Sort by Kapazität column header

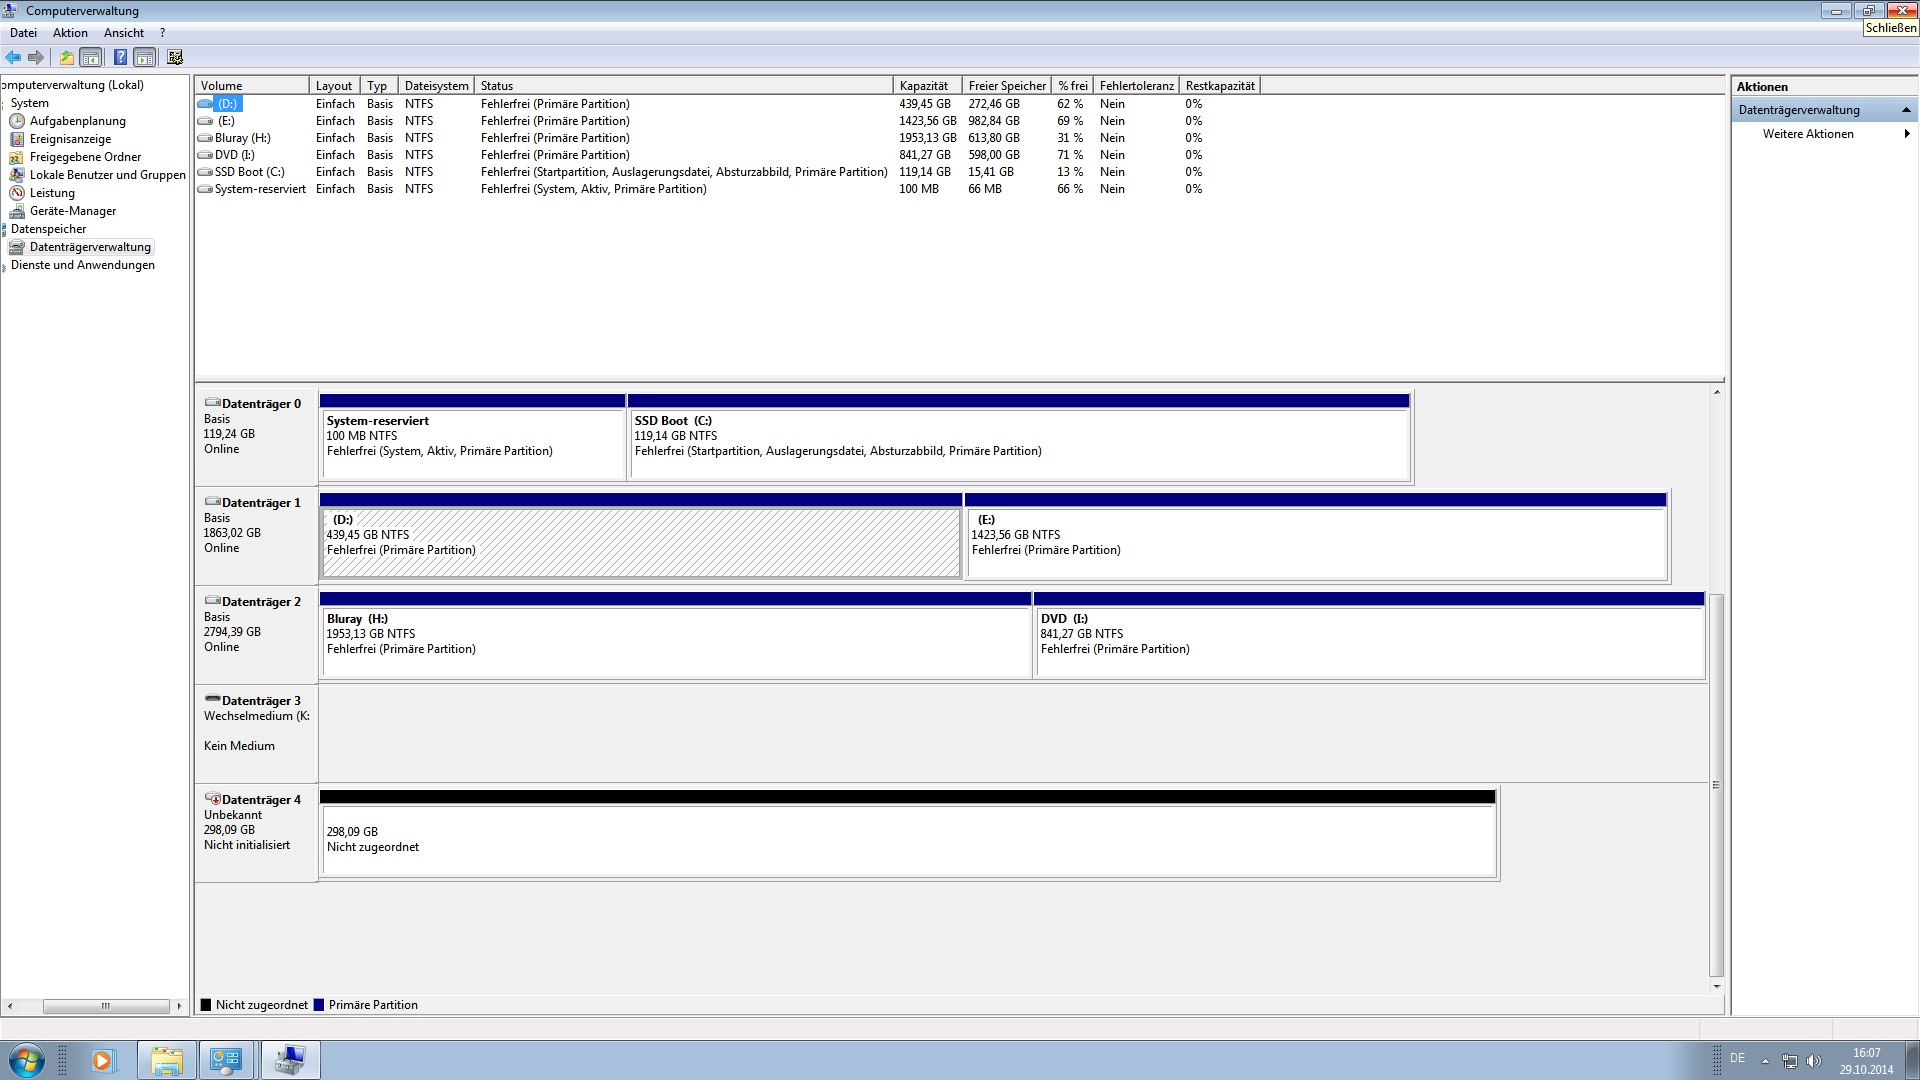pos(923,86)
